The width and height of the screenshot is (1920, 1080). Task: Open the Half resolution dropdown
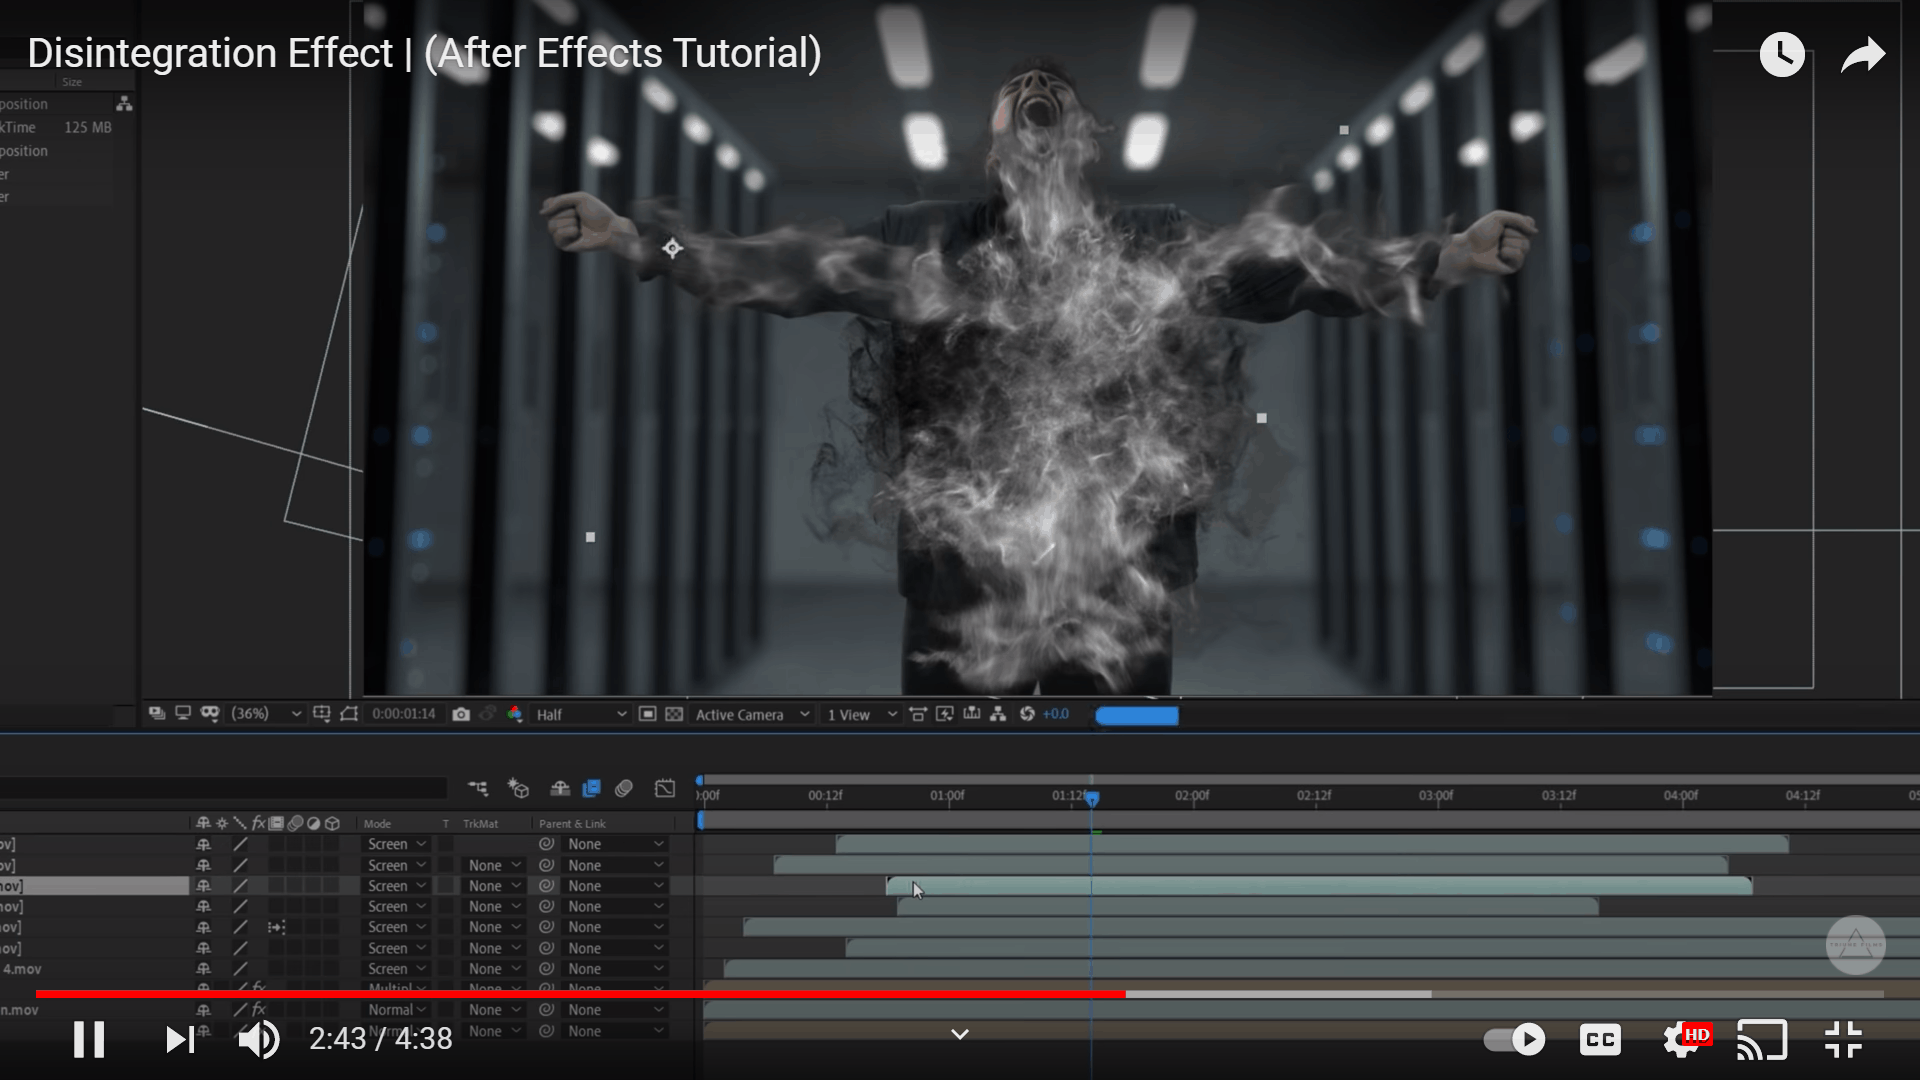[x=581, y=714]
